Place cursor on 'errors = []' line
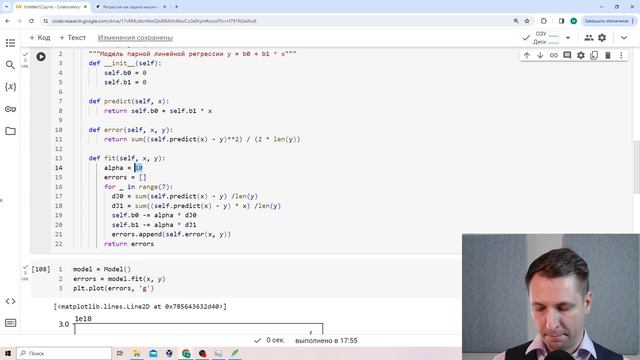Image resolution: width=640 pixels, height=360 pixels. pos(125,177)
